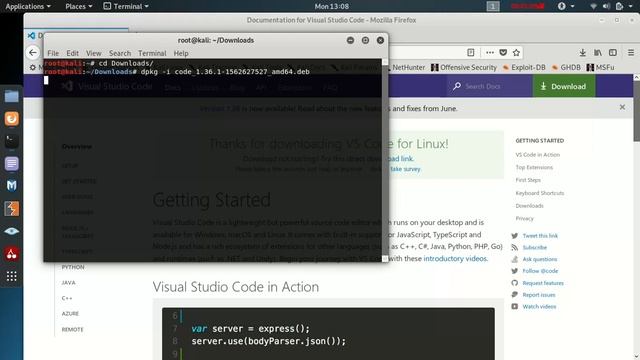Dismiss the version update banner
The image size is (640, 360).
point(622,107)
